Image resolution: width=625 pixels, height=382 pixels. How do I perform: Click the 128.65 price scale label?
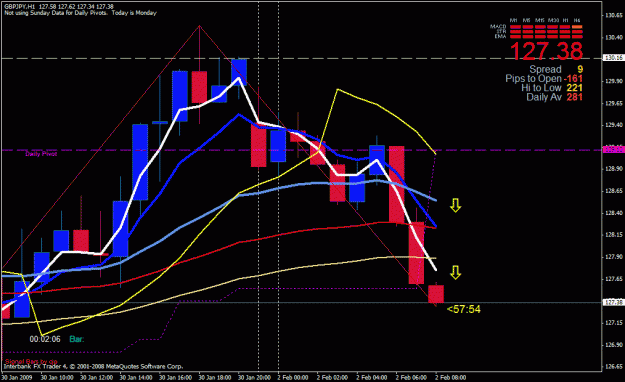pos(614,191)
